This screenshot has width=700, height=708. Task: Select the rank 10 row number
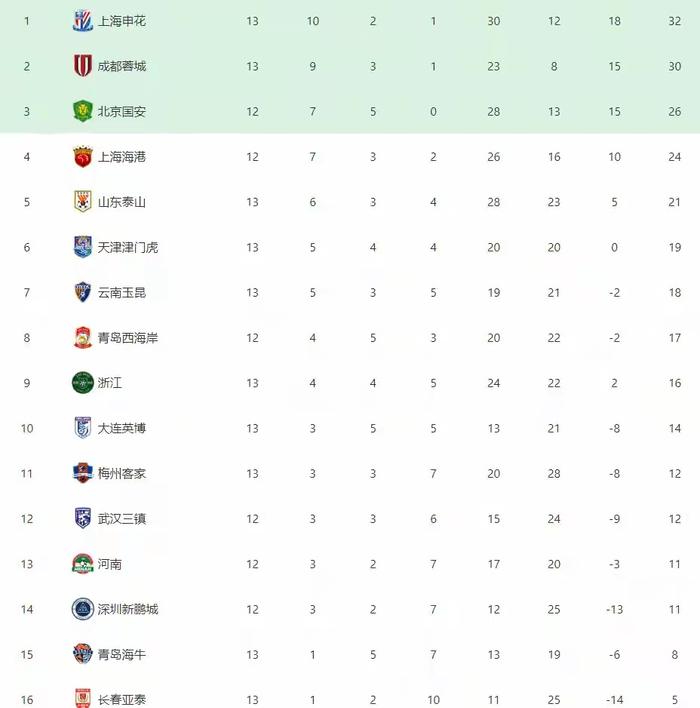[27, 428]
